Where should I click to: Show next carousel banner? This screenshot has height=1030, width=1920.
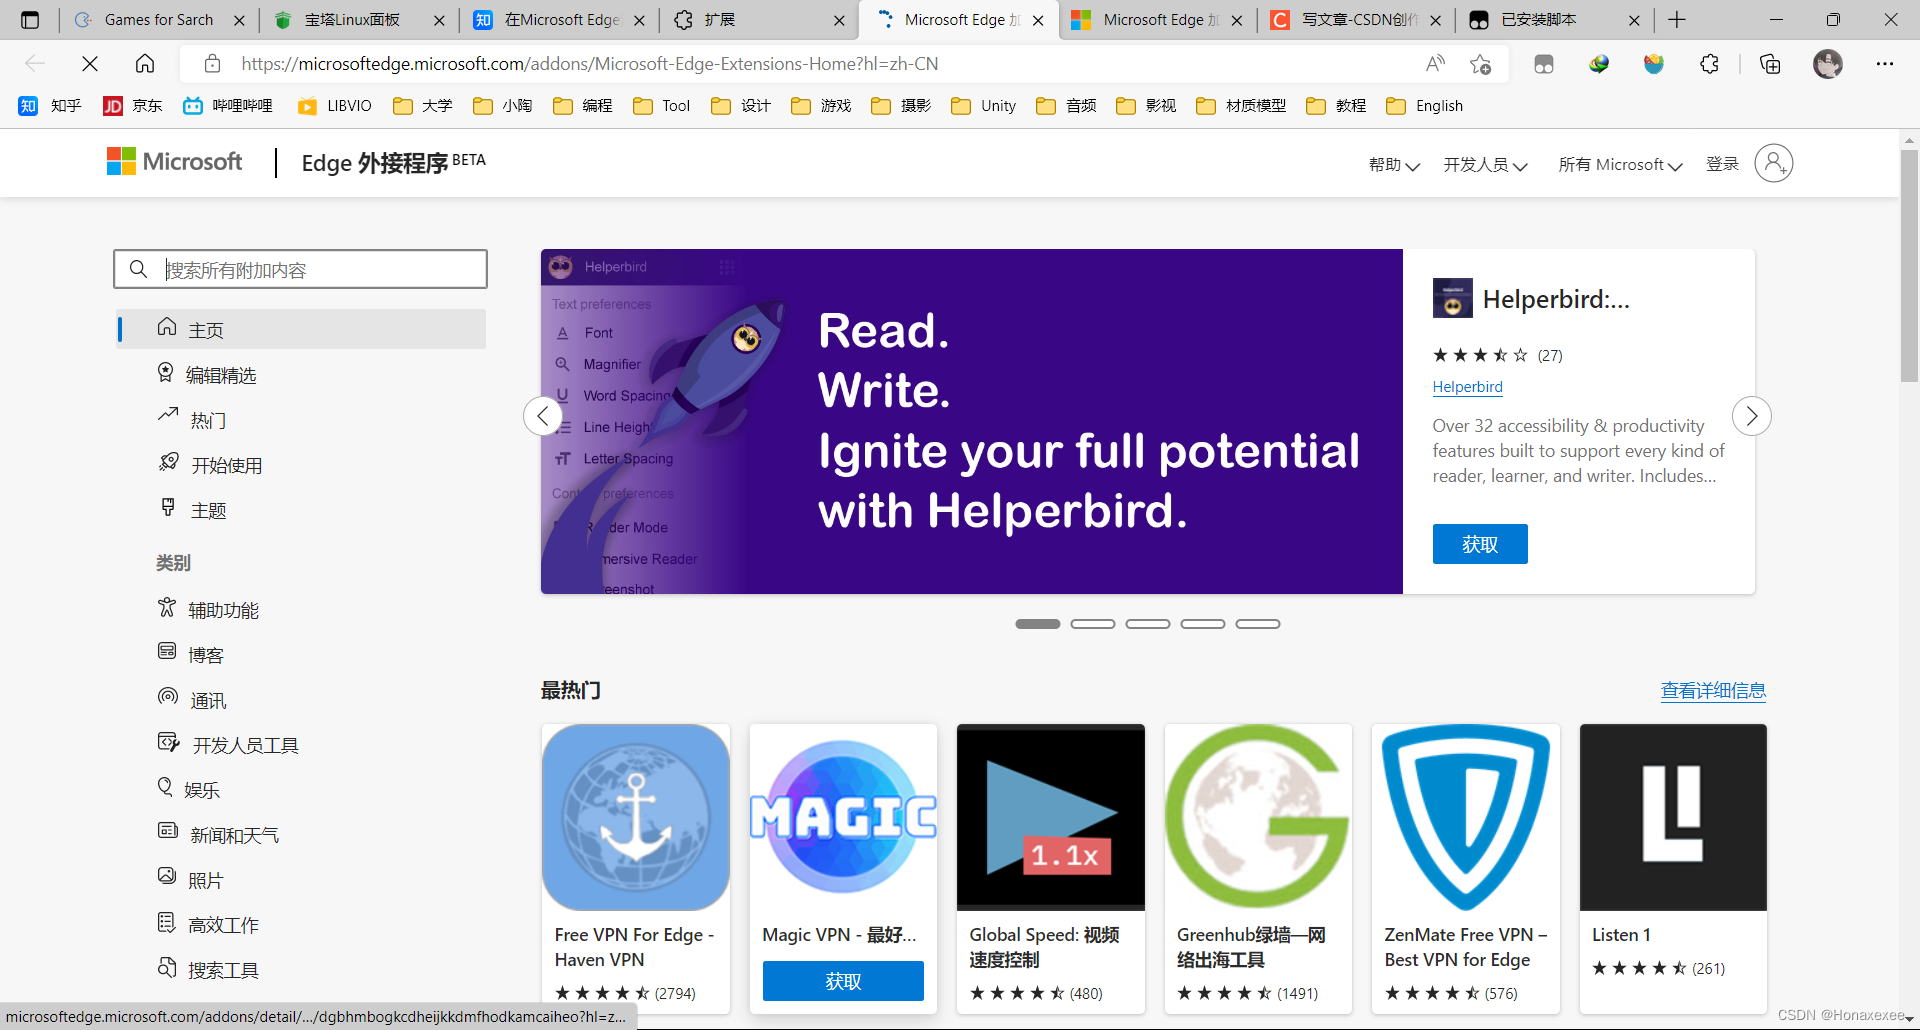click(1752, 416)
